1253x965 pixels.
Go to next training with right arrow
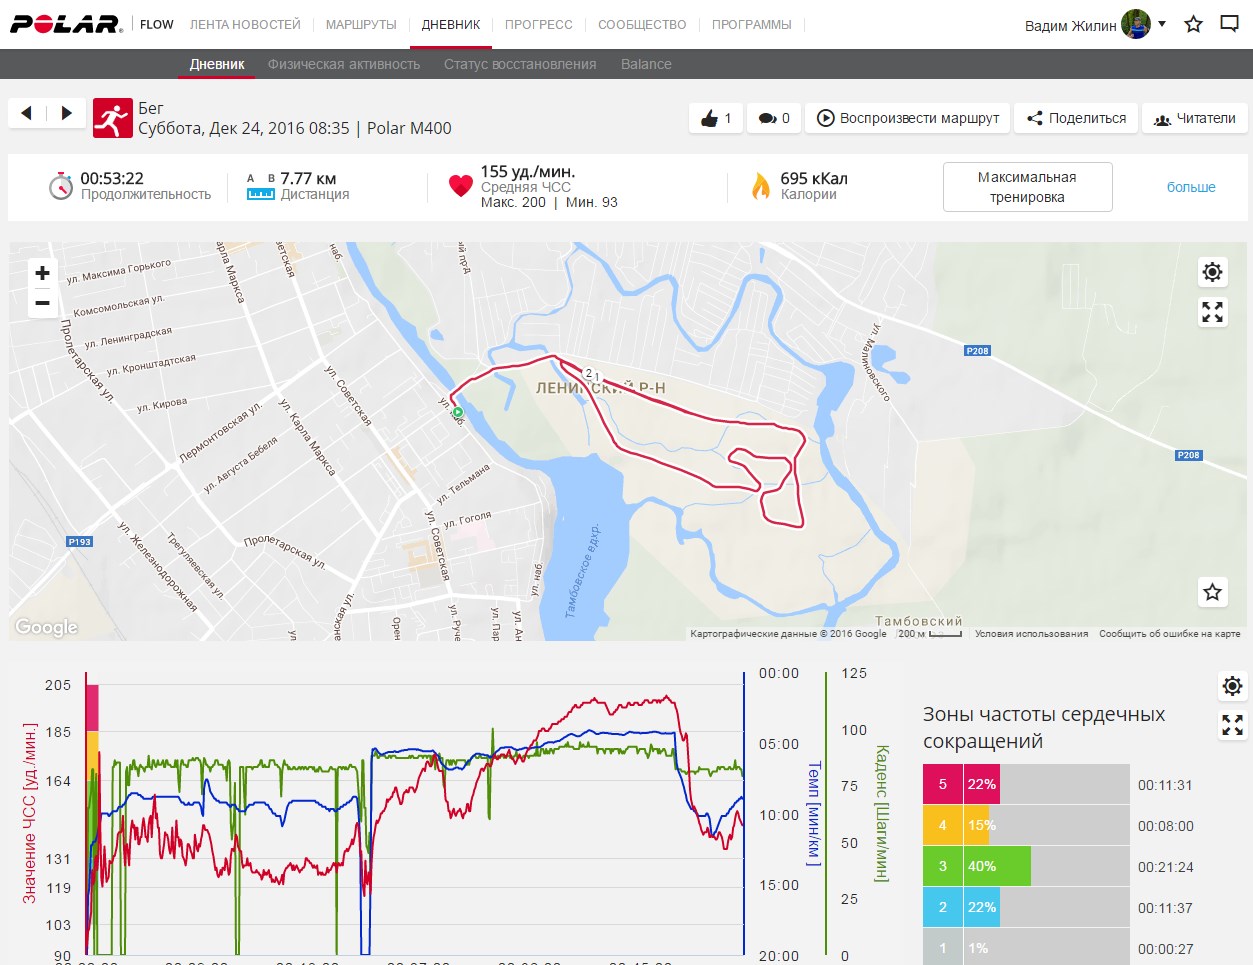pos(66,113)
